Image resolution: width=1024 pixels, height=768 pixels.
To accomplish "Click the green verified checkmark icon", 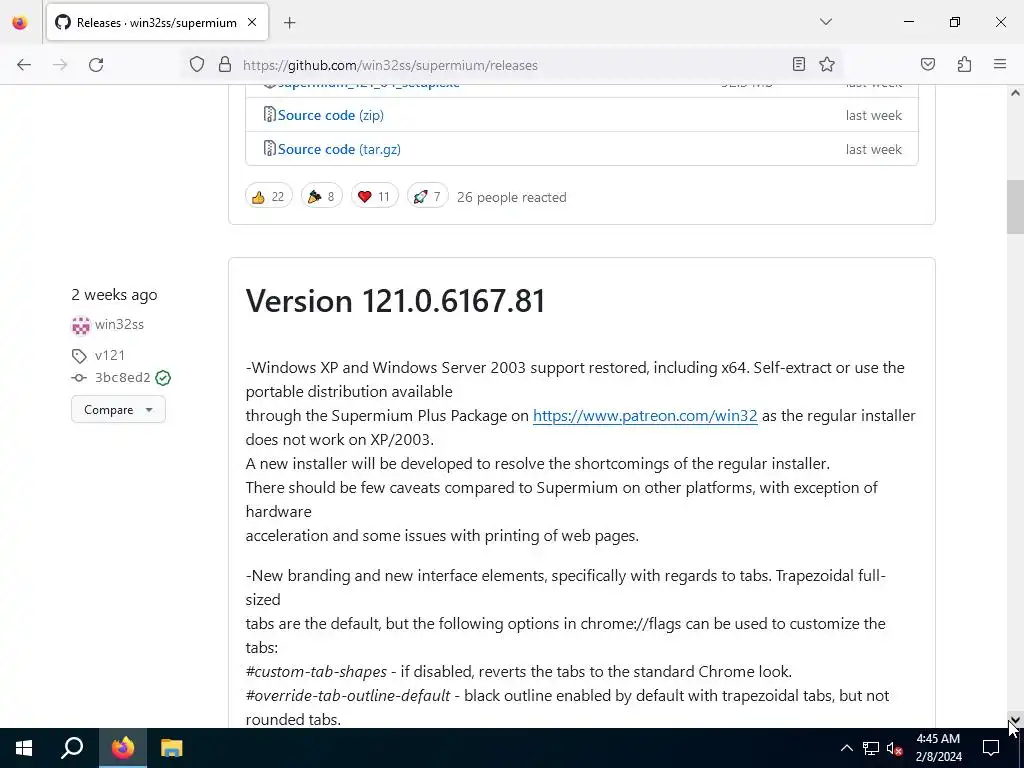I will click(x=163, y=377).
